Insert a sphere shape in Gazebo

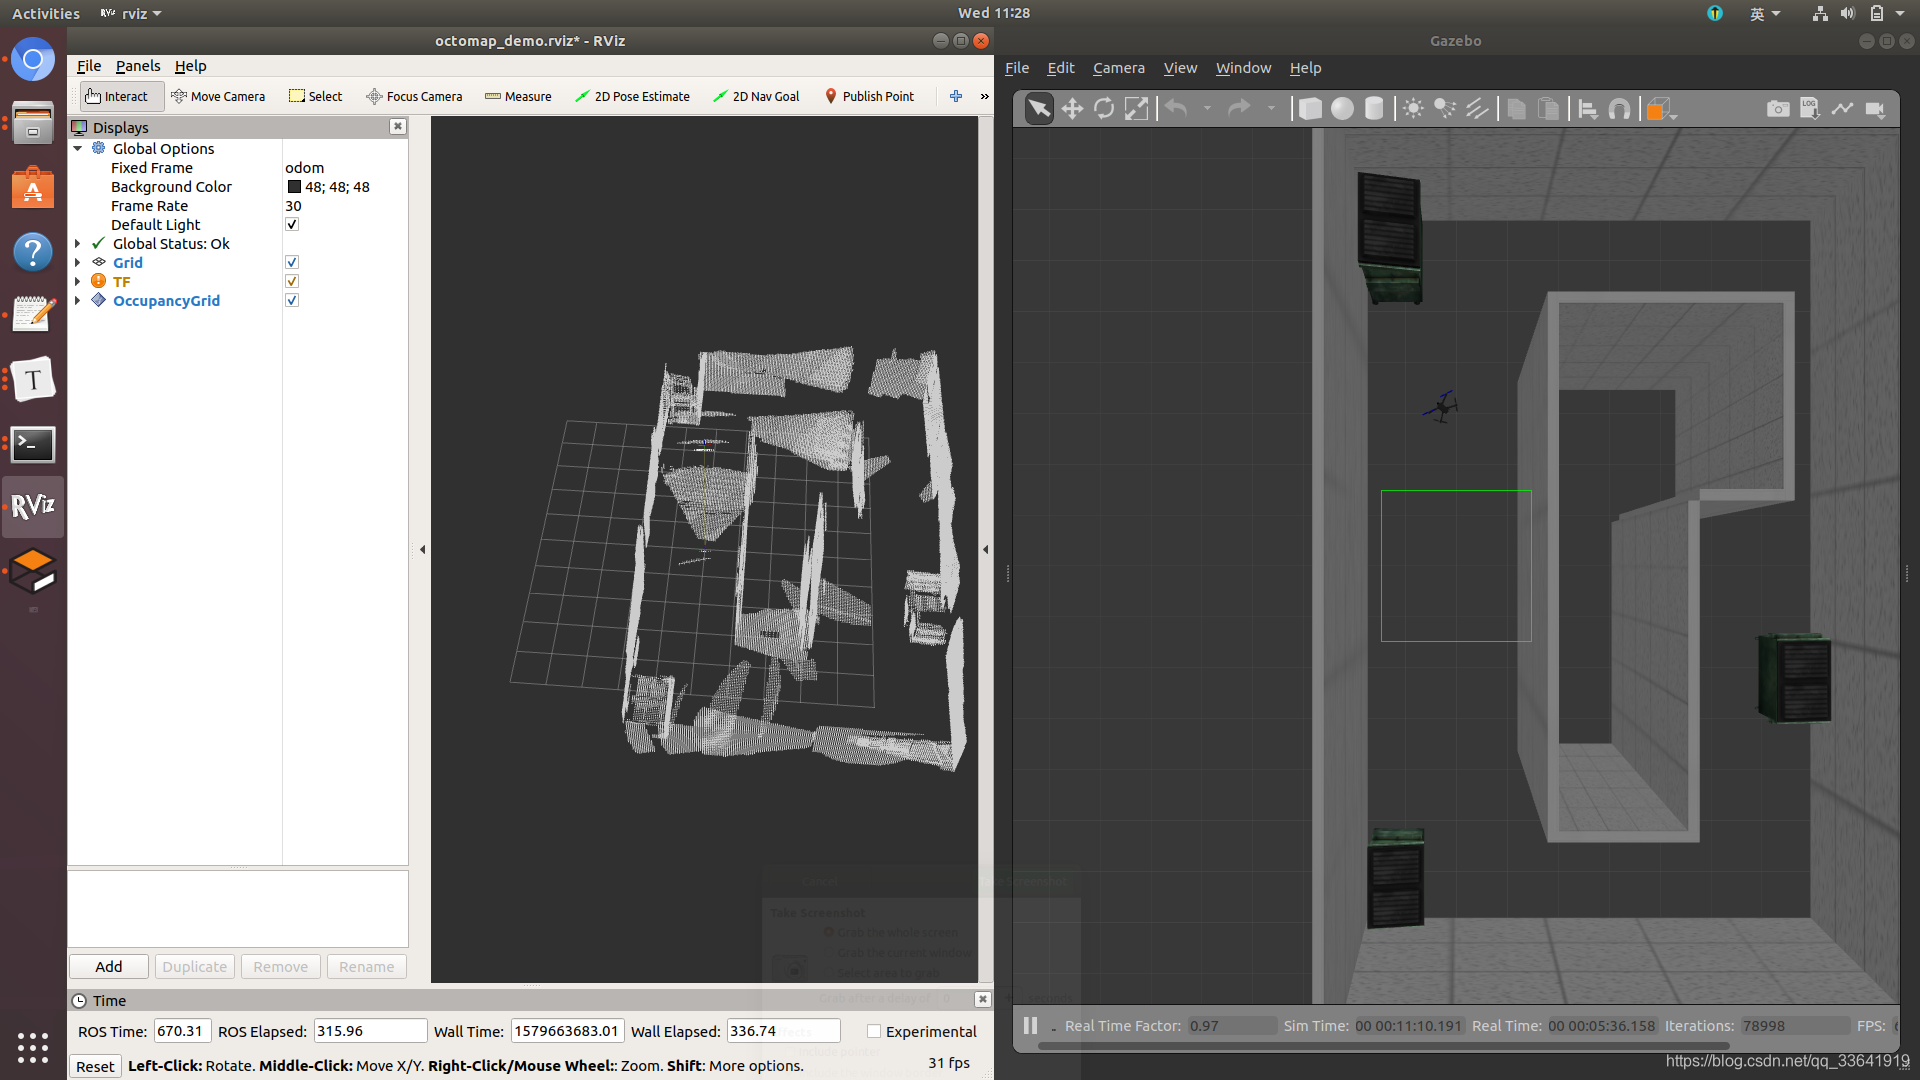click(1342, 109)
